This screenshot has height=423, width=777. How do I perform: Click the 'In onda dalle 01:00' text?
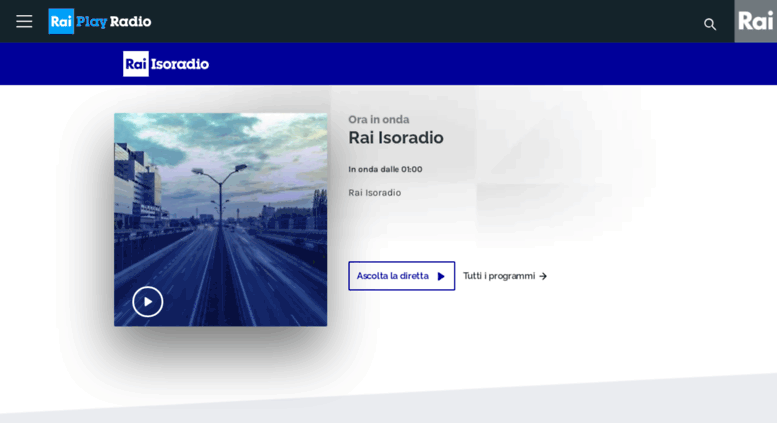[x=385, y=169]
